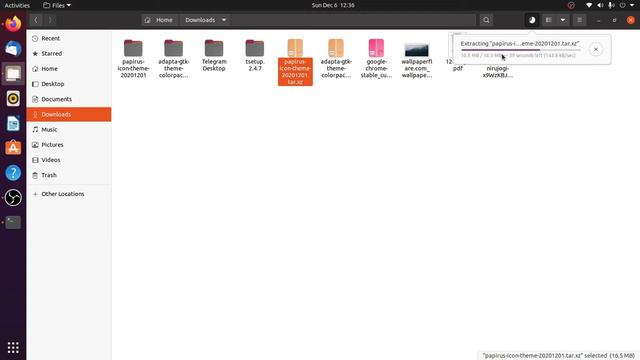Select the wallpaperflare.com wallpaper image

pos(416,59)
